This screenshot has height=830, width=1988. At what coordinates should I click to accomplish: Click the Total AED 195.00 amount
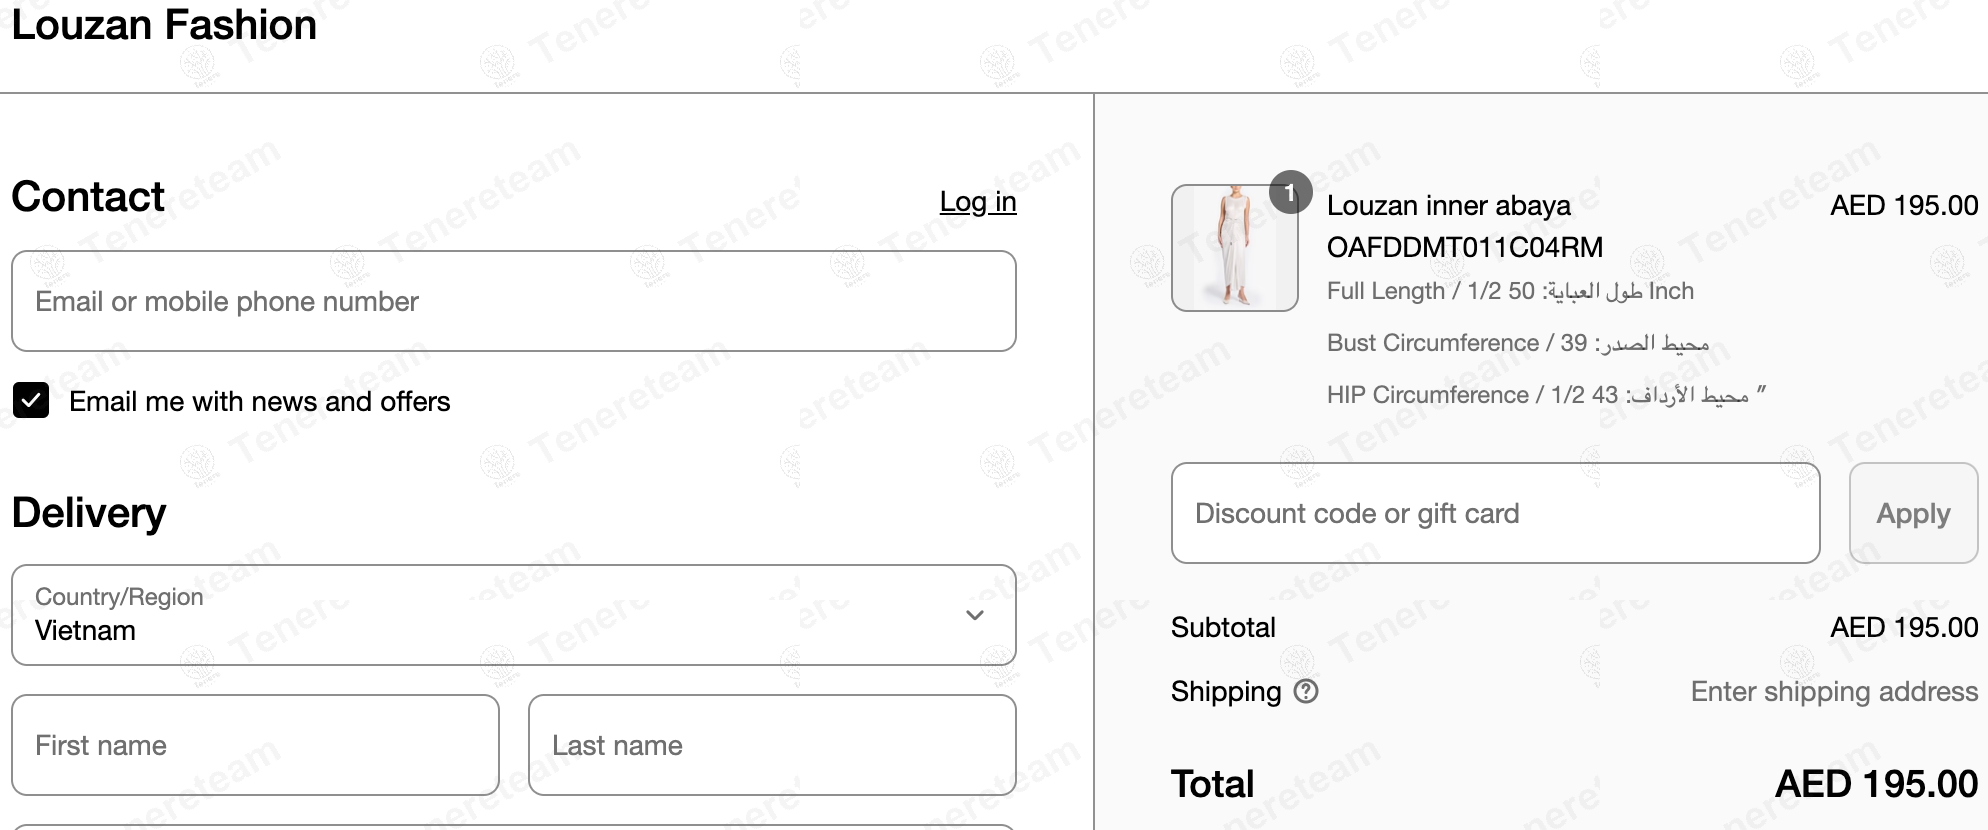tap(1876, 784)
